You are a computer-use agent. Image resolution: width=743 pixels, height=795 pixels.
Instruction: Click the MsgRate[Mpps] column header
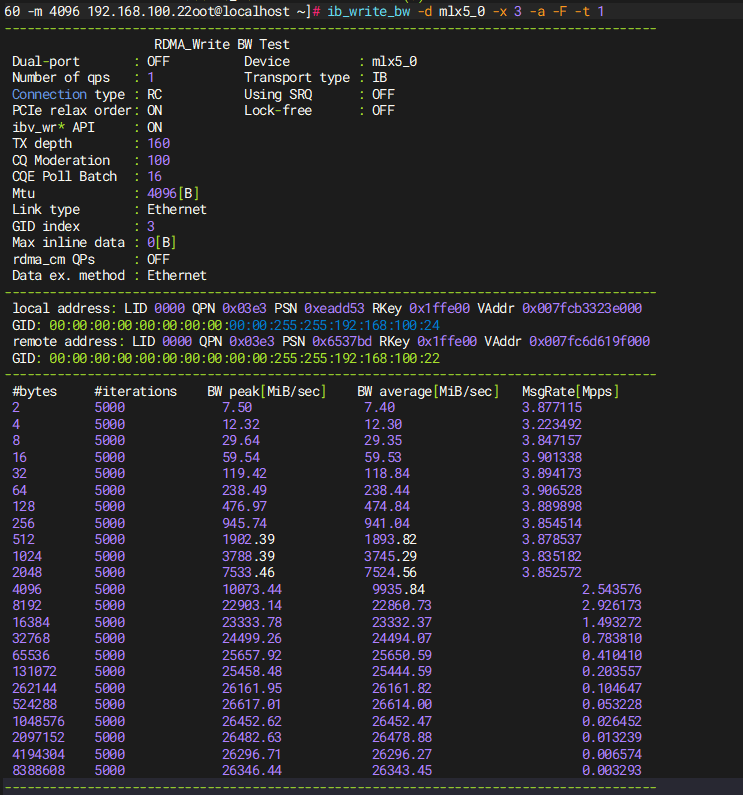(x=570, y=391)
